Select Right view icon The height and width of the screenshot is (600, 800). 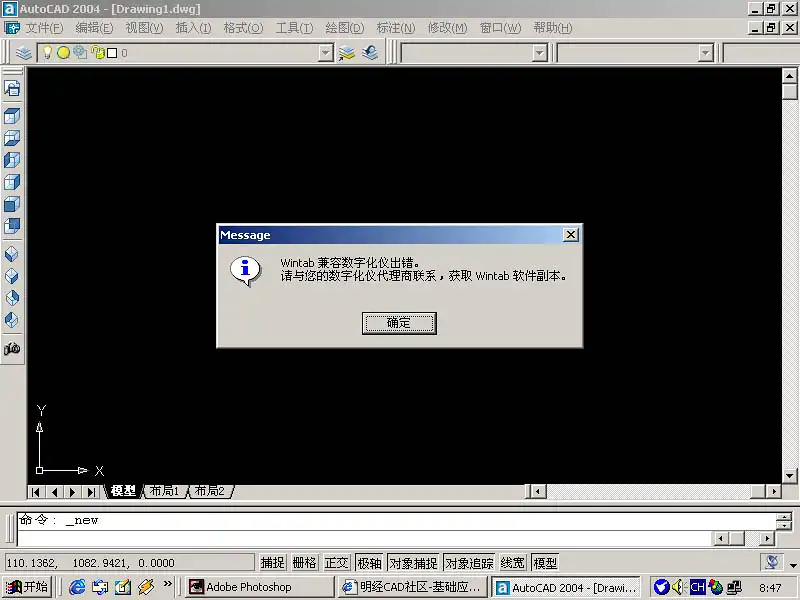pyautogui.click(x=12, y=182)
